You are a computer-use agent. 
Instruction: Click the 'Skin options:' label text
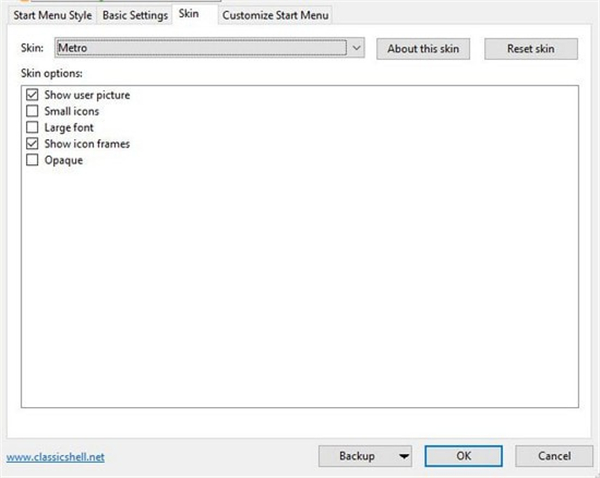[51, 74]
